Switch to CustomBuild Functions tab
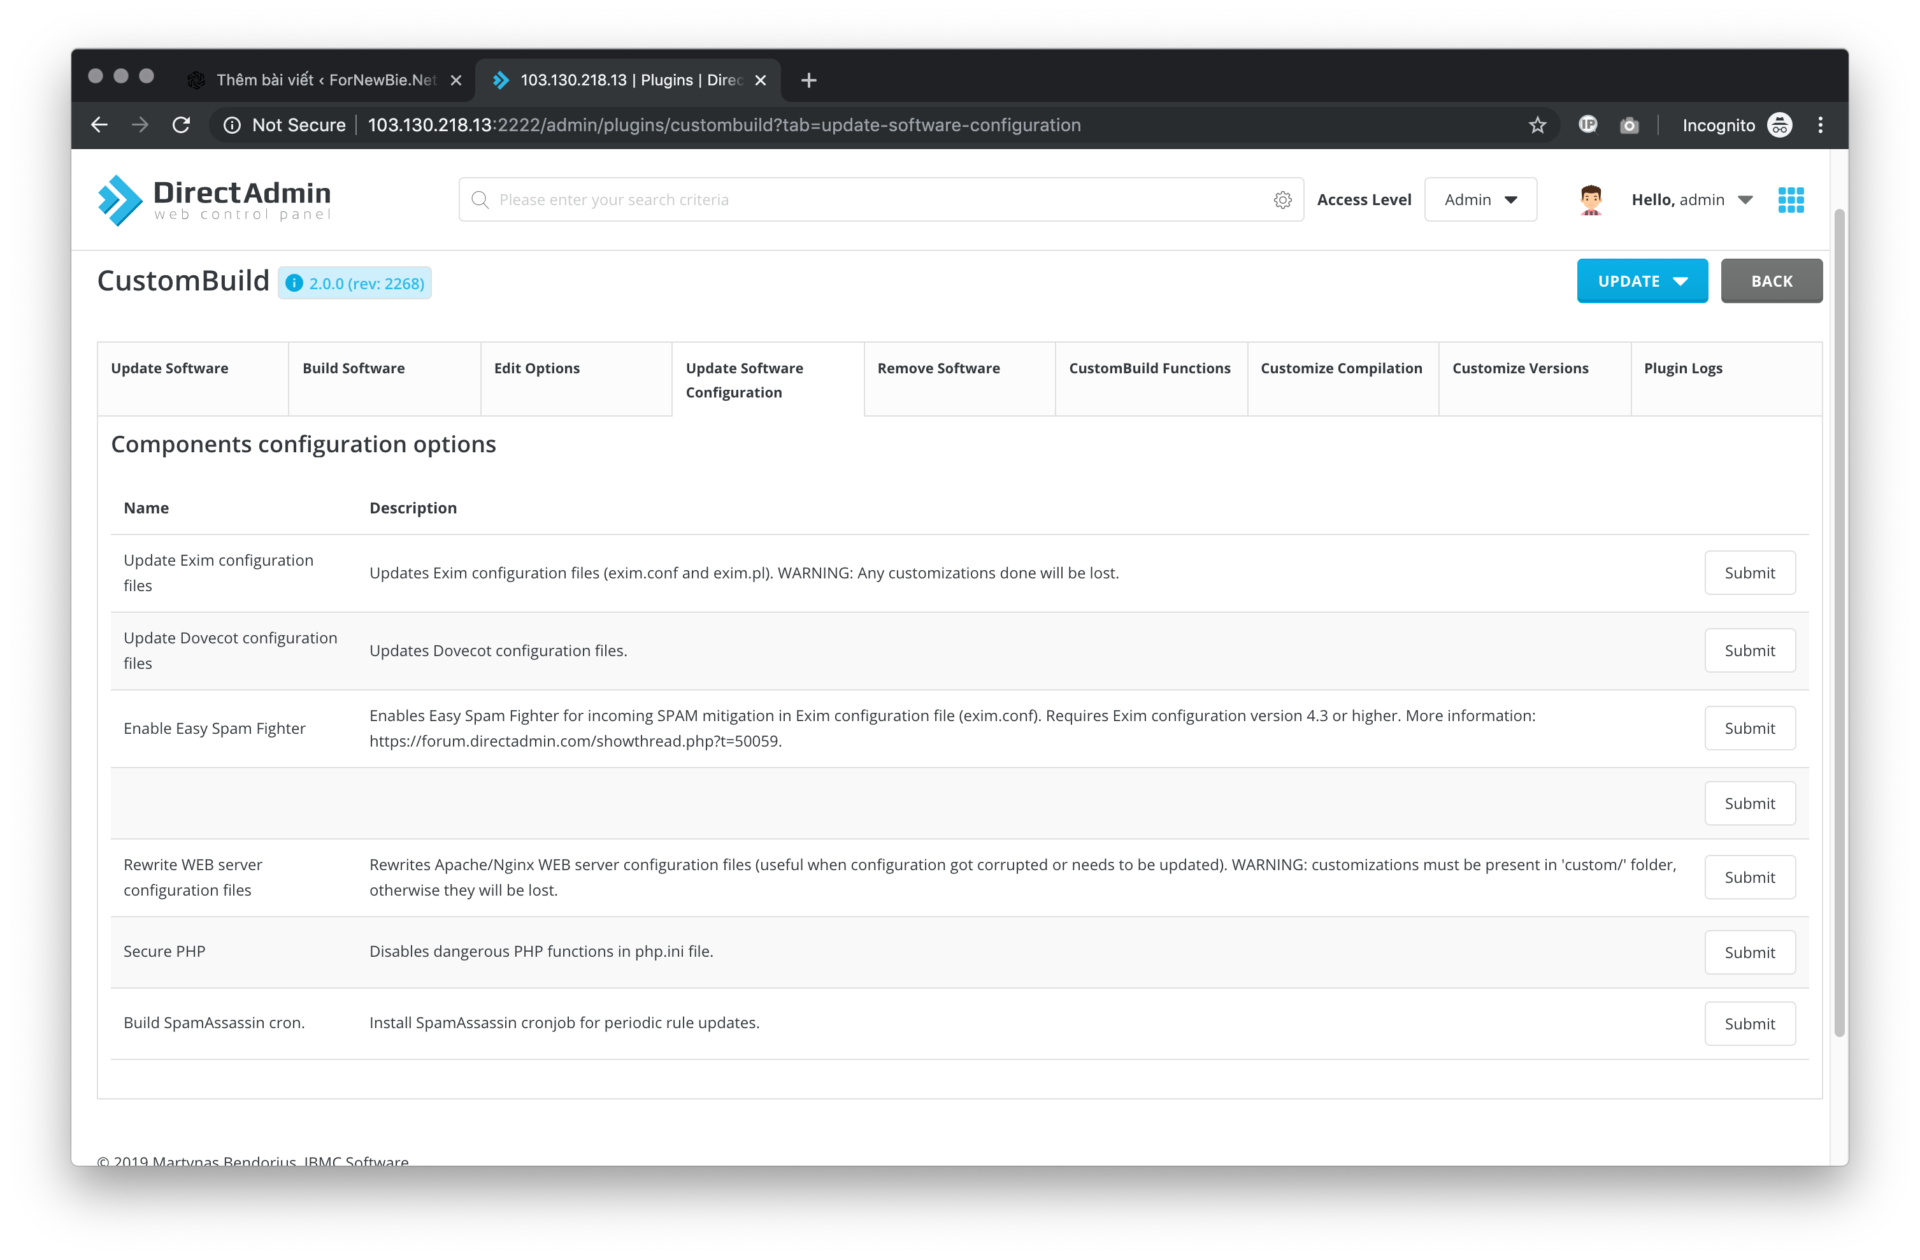 [x=1151, y=379]
